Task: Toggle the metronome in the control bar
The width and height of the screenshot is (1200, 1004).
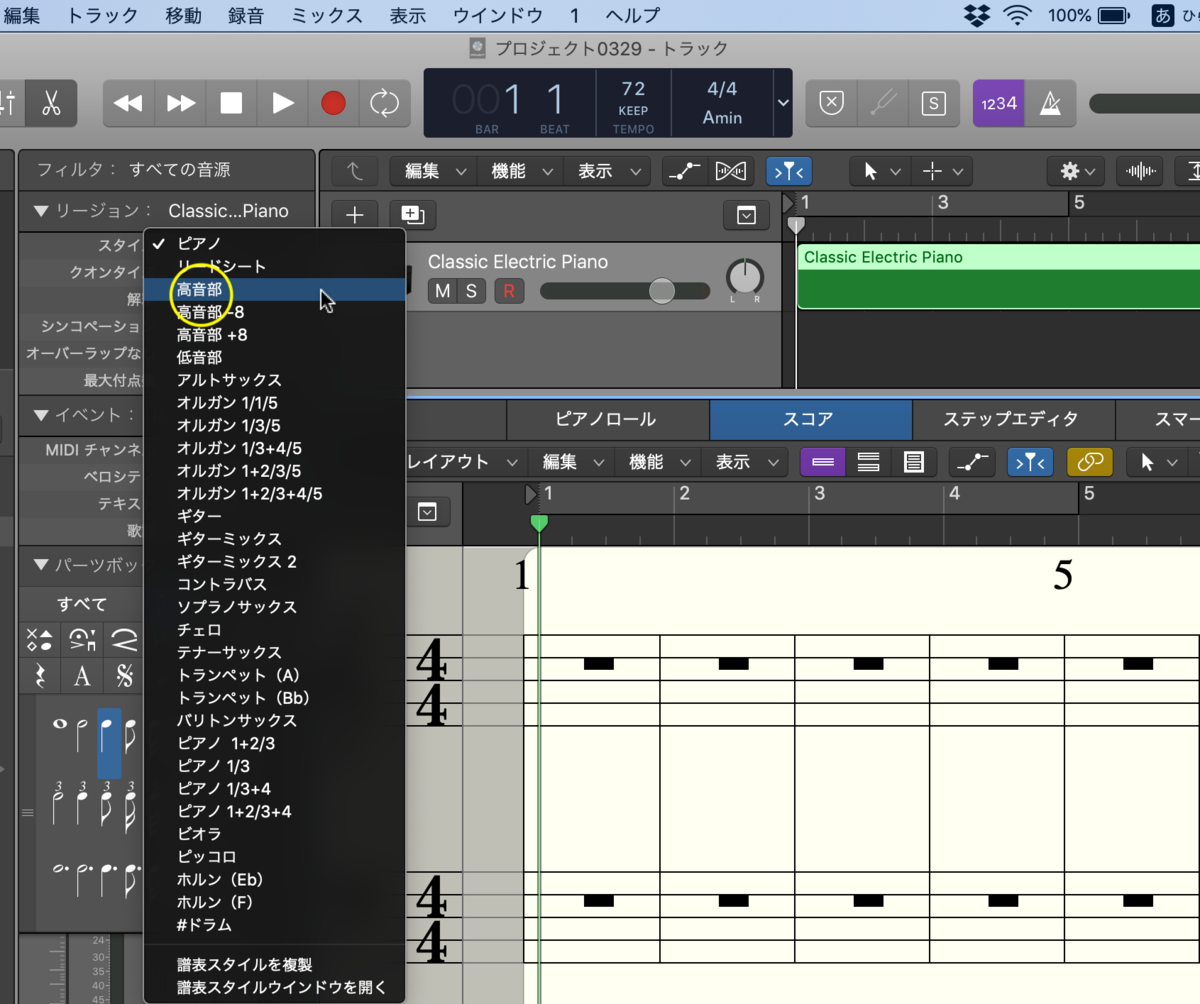Action: click(1052, 103)
